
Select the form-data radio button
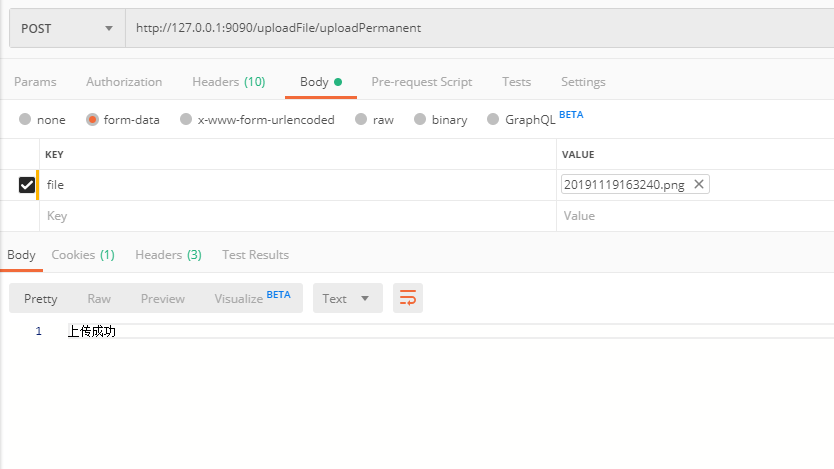click(92, 119)
